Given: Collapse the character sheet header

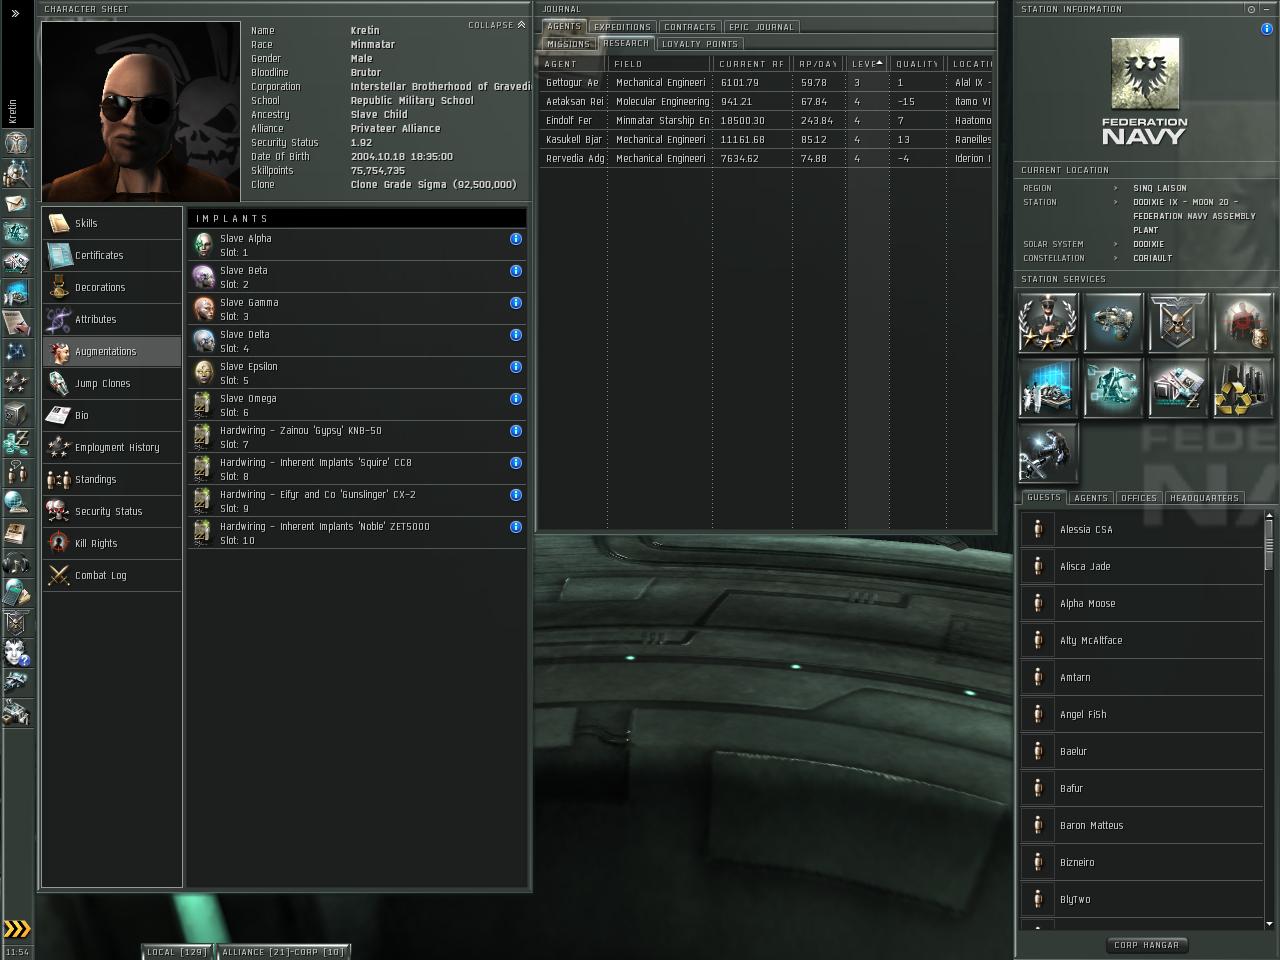Looking at the screenshot, I should [497, 25].
